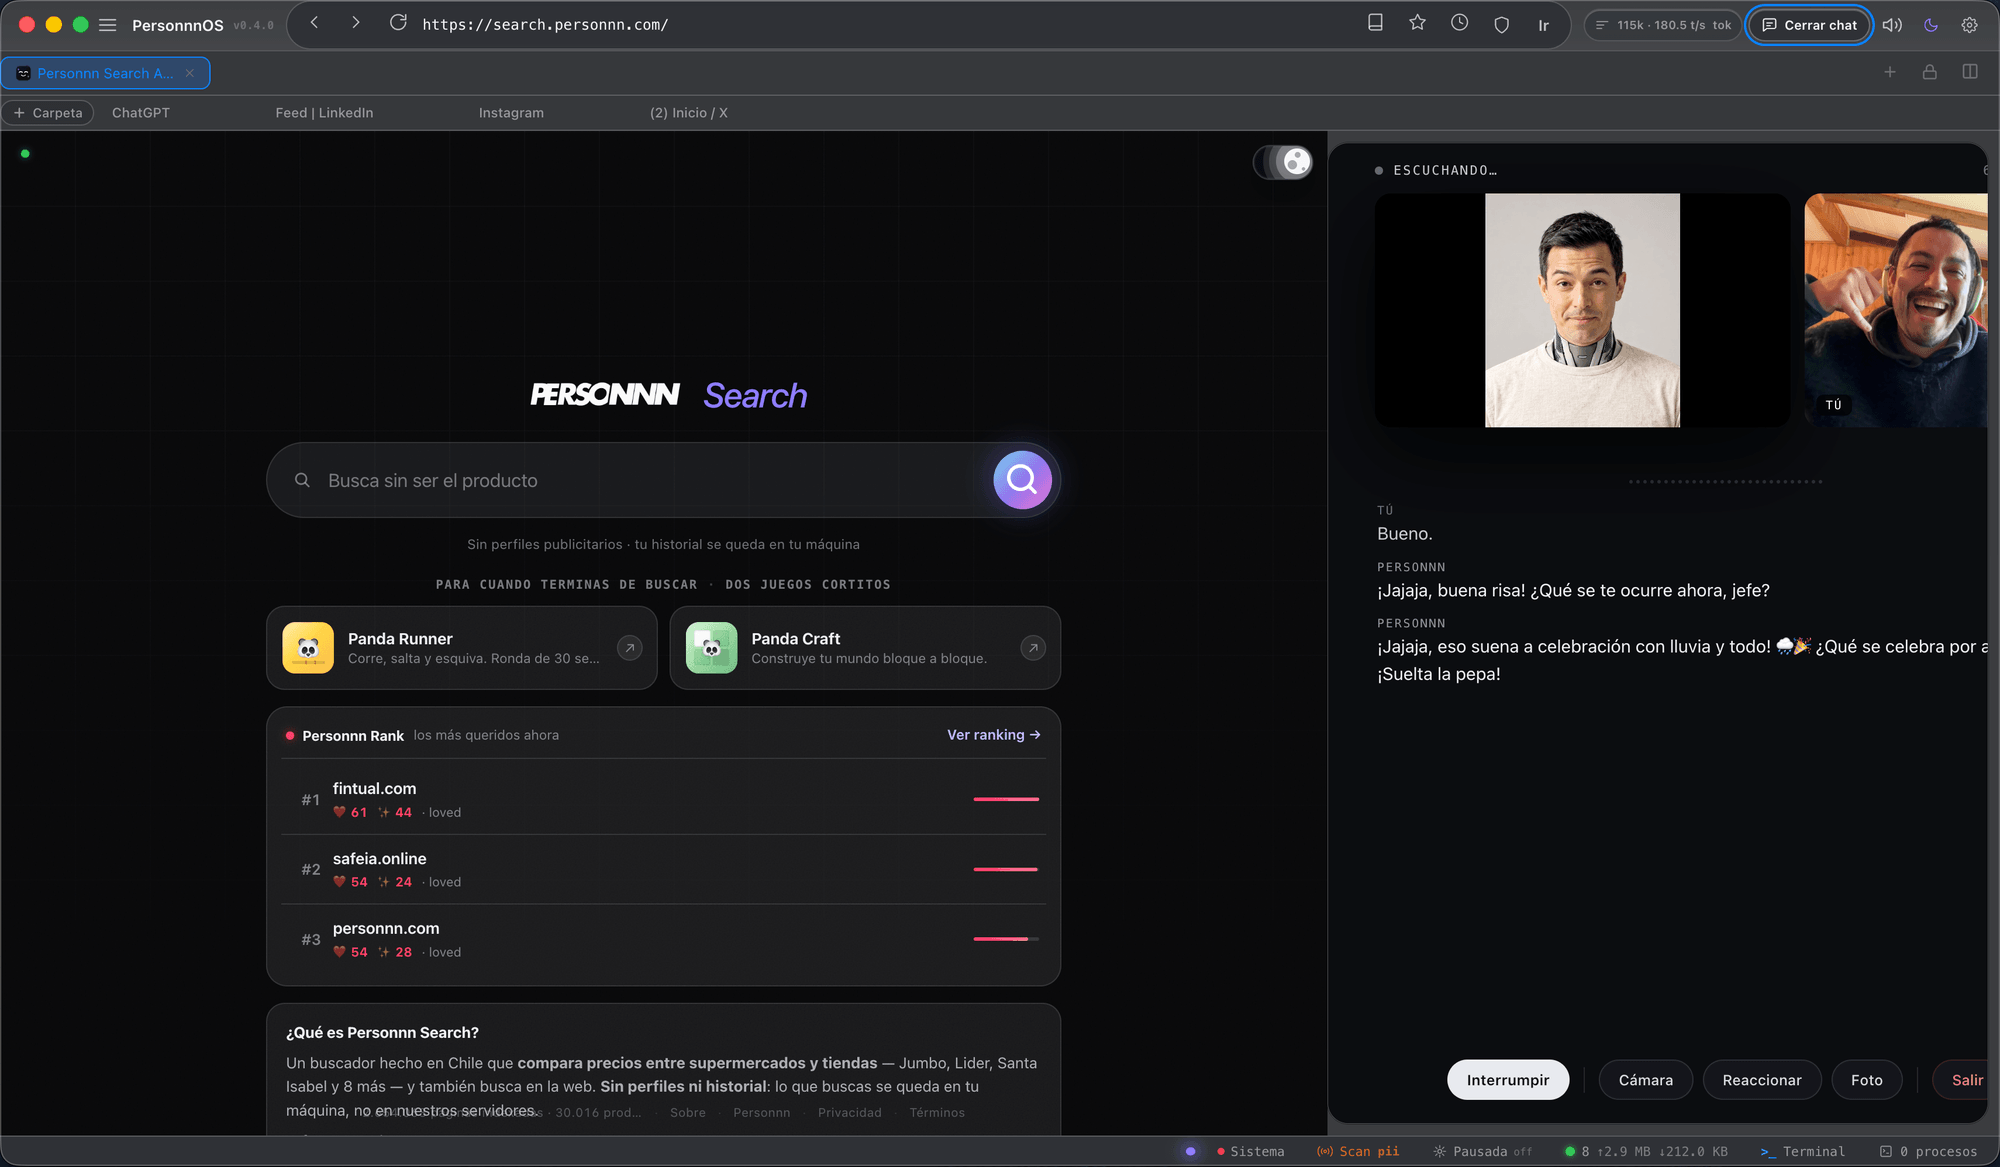Open the privacy shield icon
The height and width of the screenshot is (1167, 2000).
coord(1501,25)
